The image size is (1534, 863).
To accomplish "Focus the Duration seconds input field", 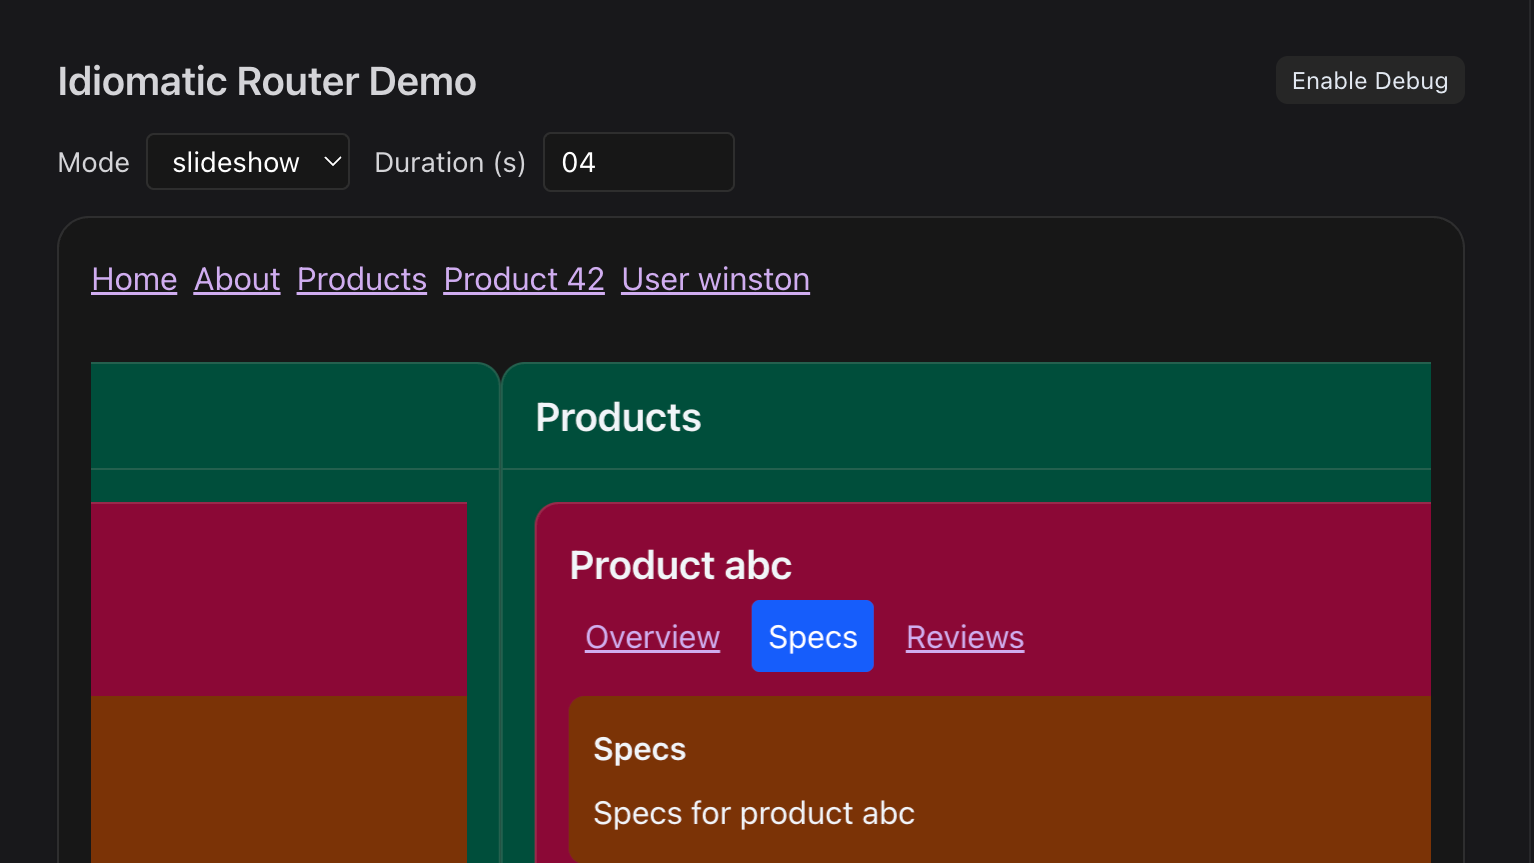I will pyautogui.click(x=638, y=162).
